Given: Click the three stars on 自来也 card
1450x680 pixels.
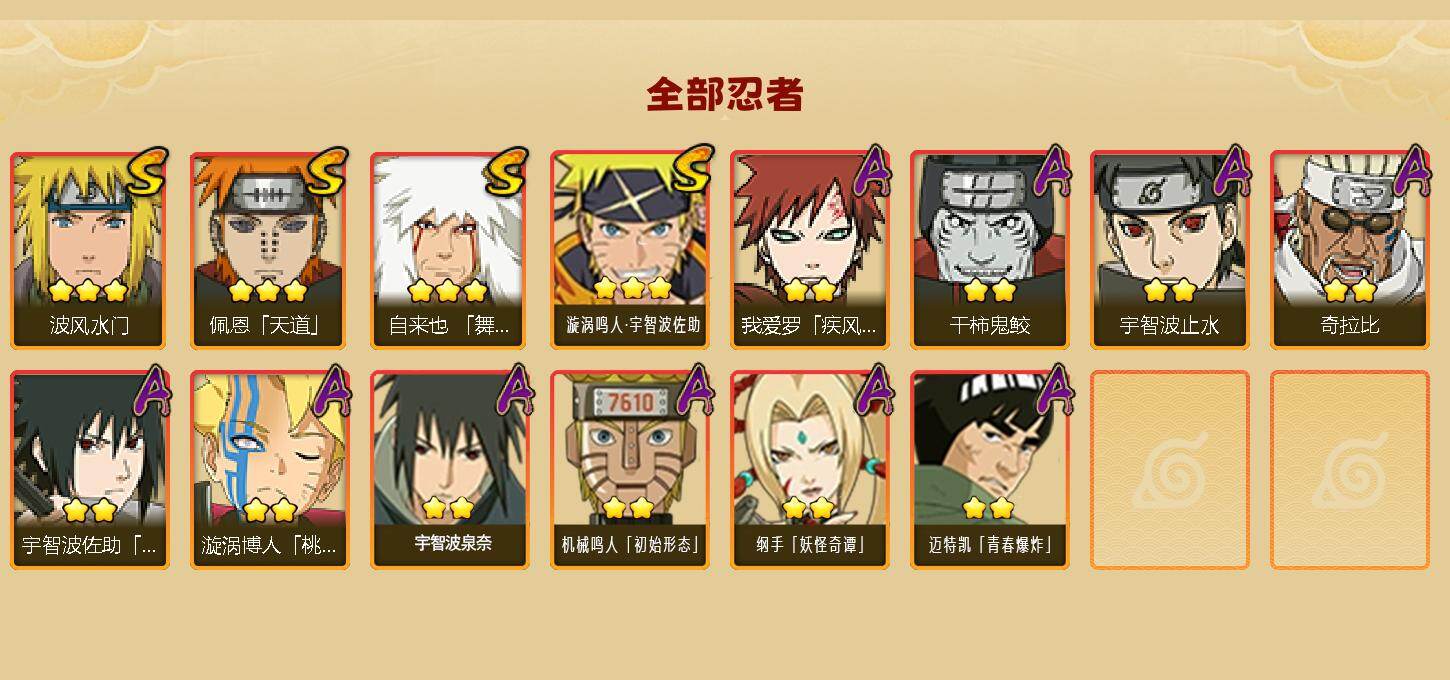Looking at the screenshot, I should click(x=447, y=291).
